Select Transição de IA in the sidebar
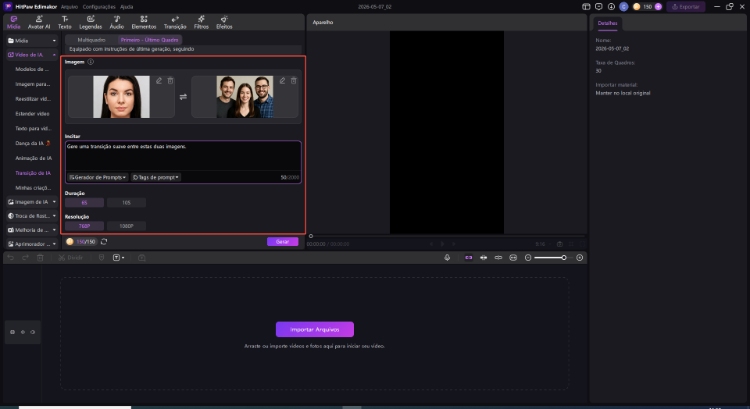The width and height of the screenshot is (750, 409). click(33, 173)
